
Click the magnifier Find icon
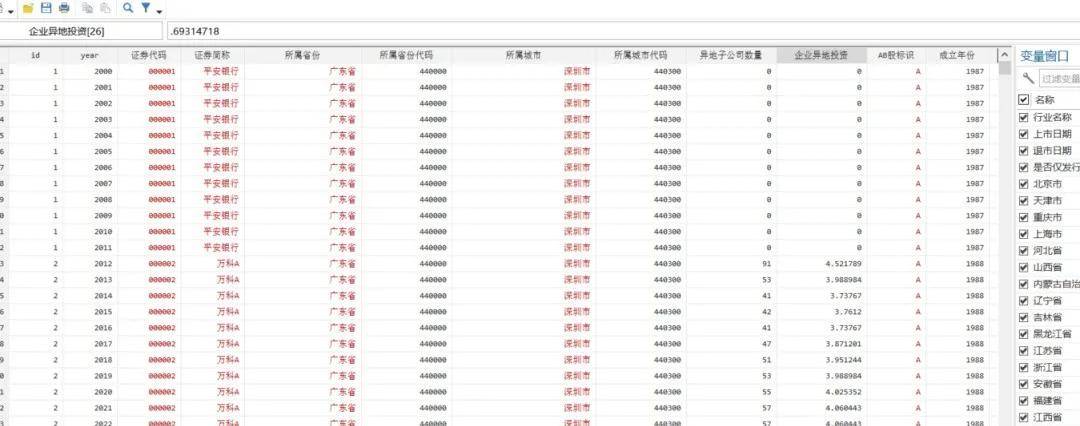pyautogui.click(x=128, y=8)
